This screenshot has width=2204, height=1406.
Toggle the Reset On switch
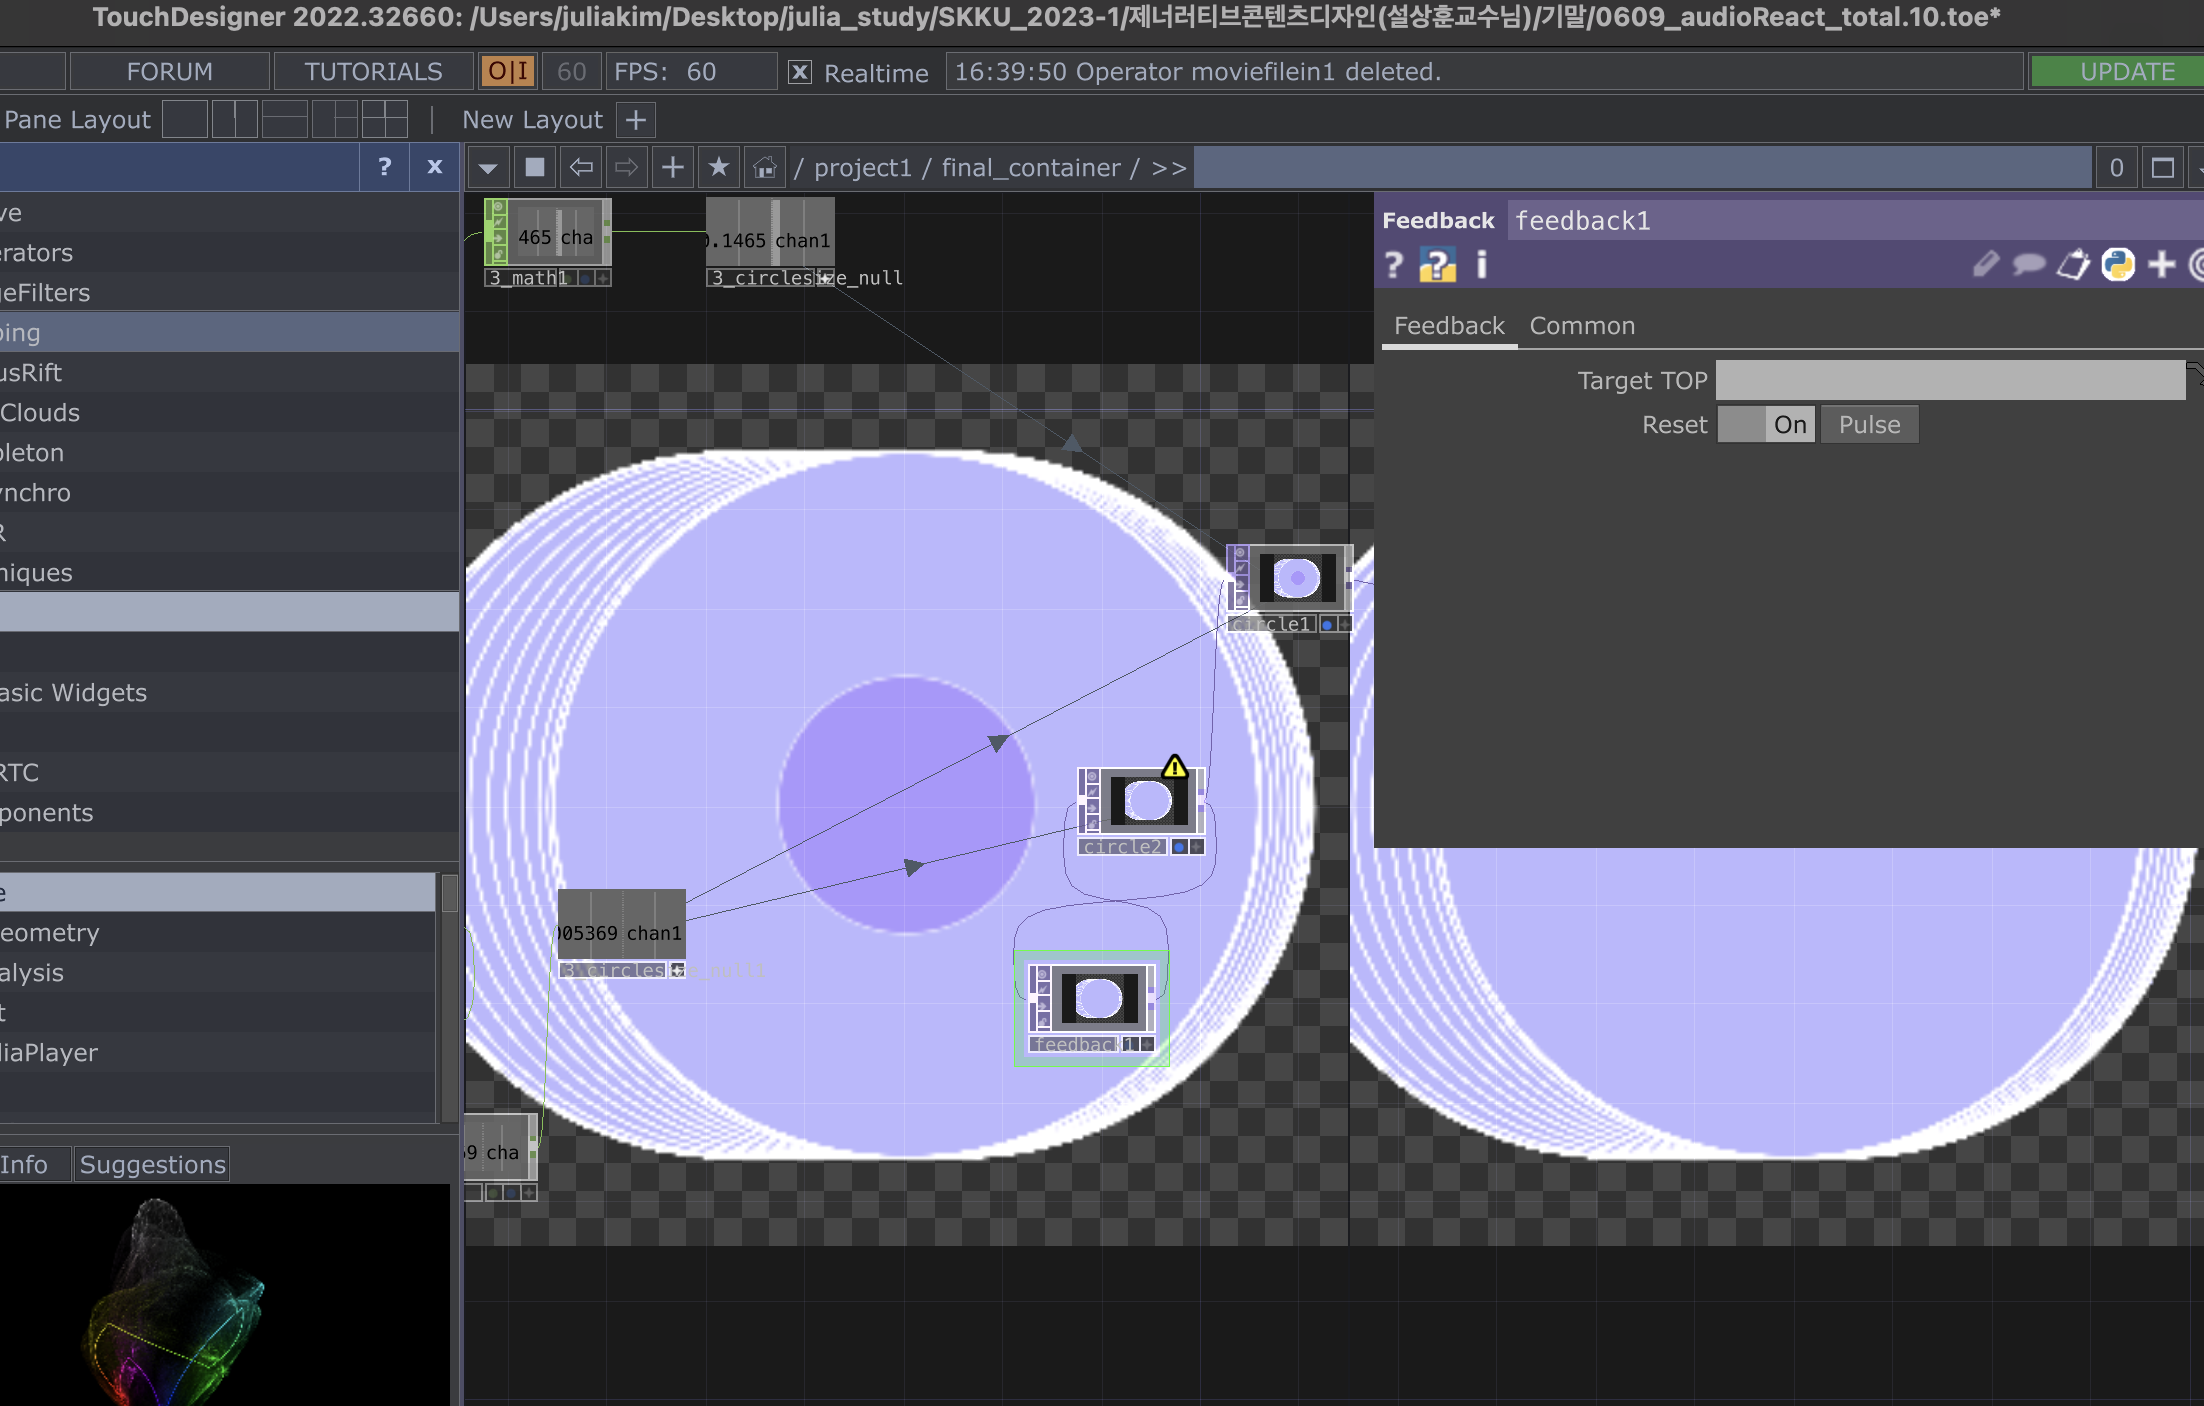click(1767, 425)
